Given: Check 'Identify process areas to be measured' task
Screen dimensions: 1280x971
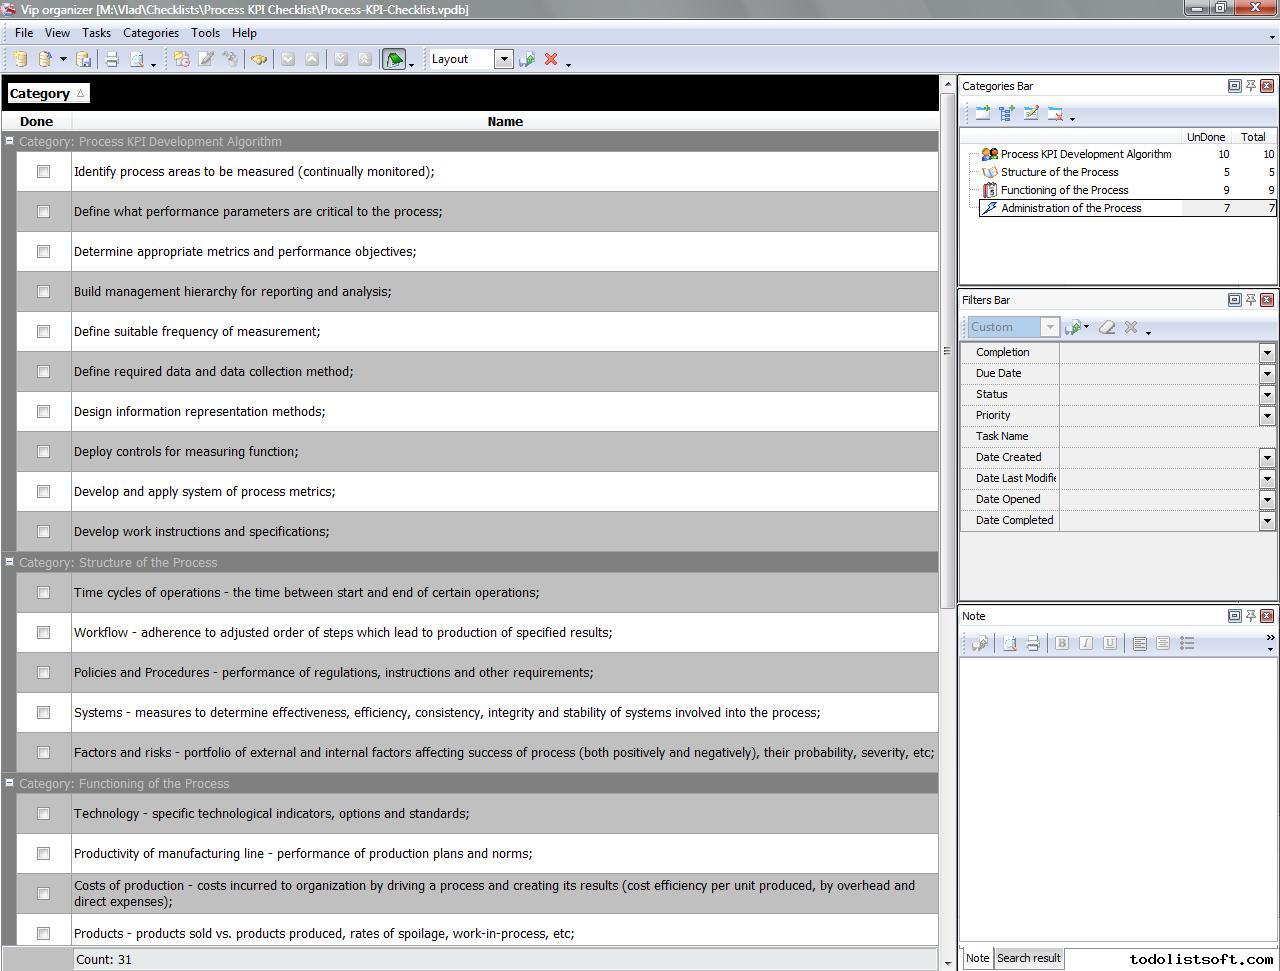Looking at the screenshot, I should coord(43,172).
